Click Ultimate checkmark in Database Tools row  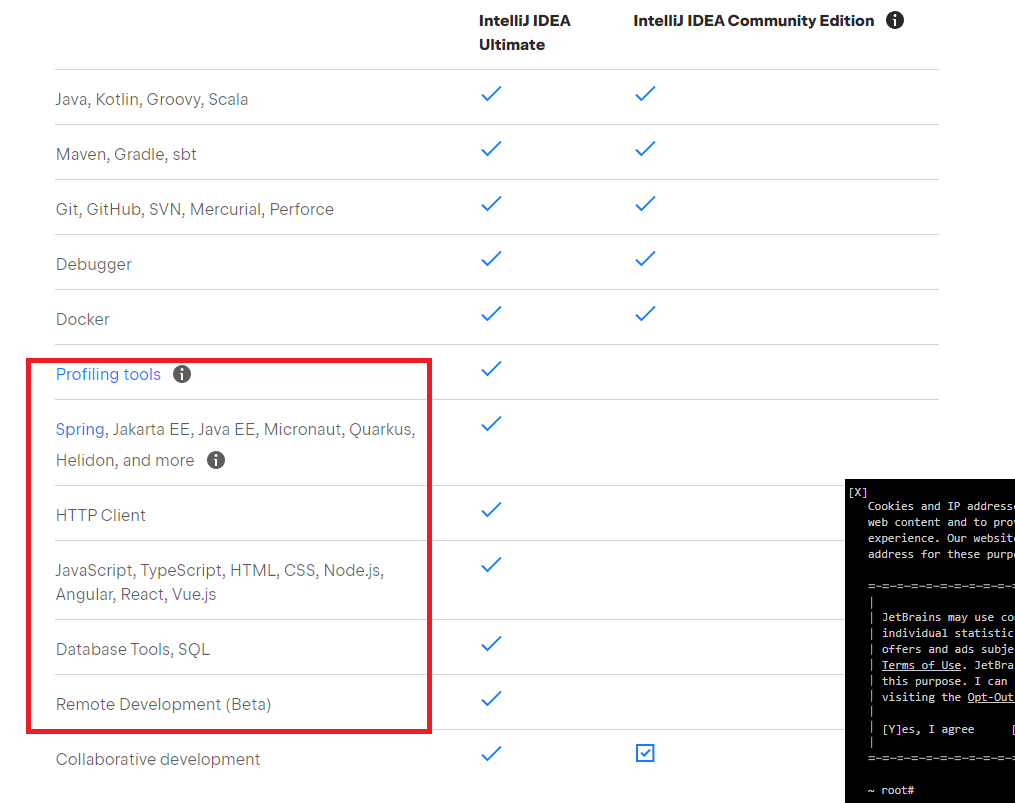[491, 644]
